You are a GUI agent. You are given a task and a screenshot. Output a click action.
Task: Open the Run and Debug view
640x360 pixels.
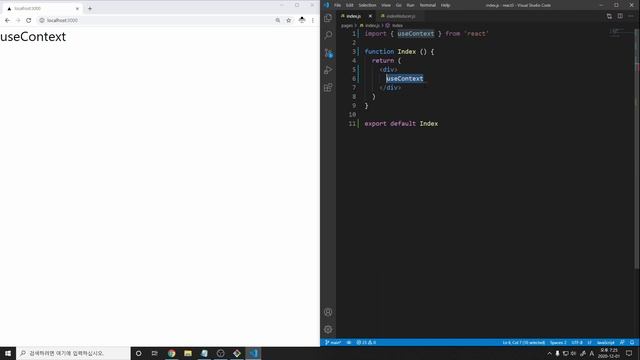tap(328, 70)
